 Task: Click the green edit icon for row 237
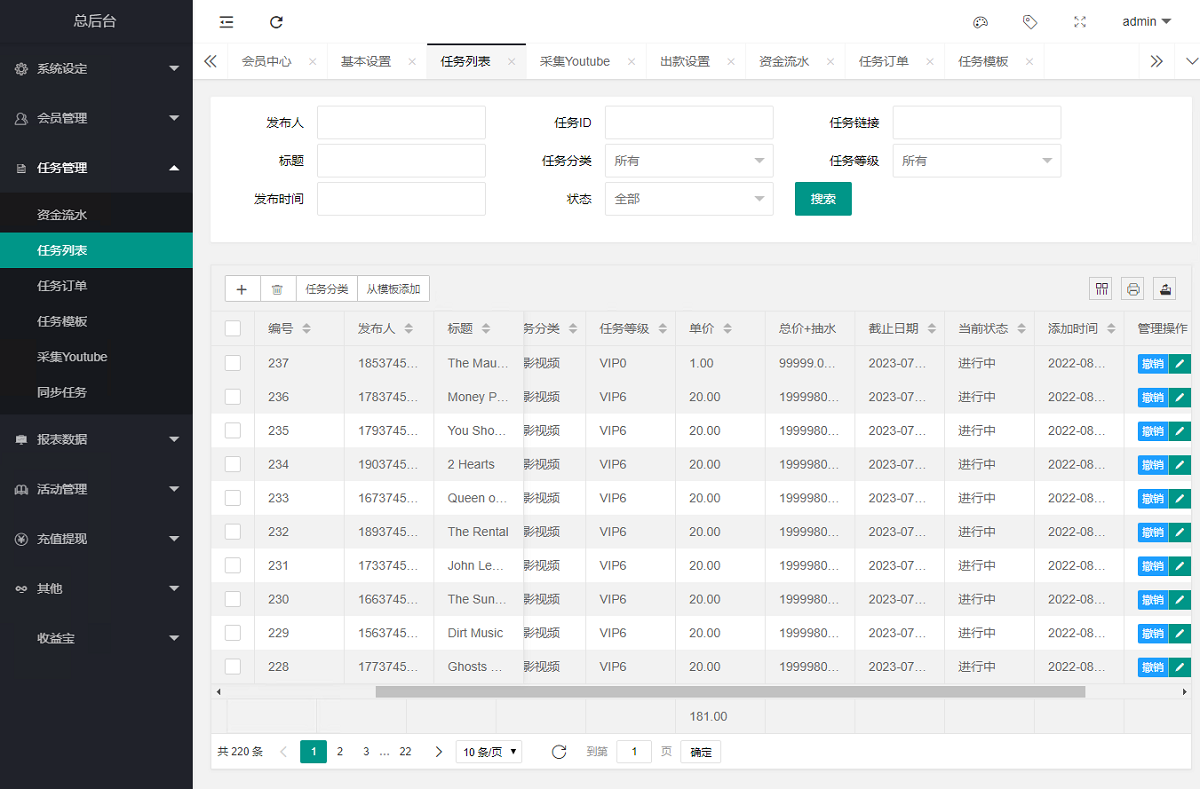pyautogui.click(x=1179, y=364)
